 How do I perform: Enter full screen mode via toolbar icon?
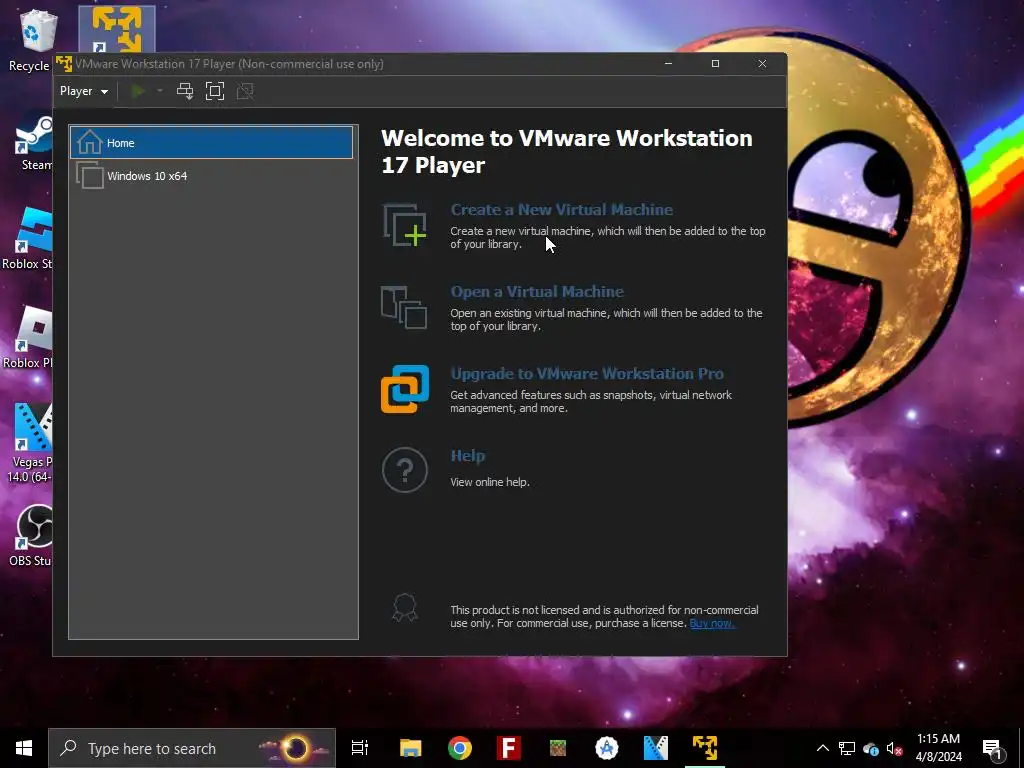pyautogui.click(x=215, y=91)
